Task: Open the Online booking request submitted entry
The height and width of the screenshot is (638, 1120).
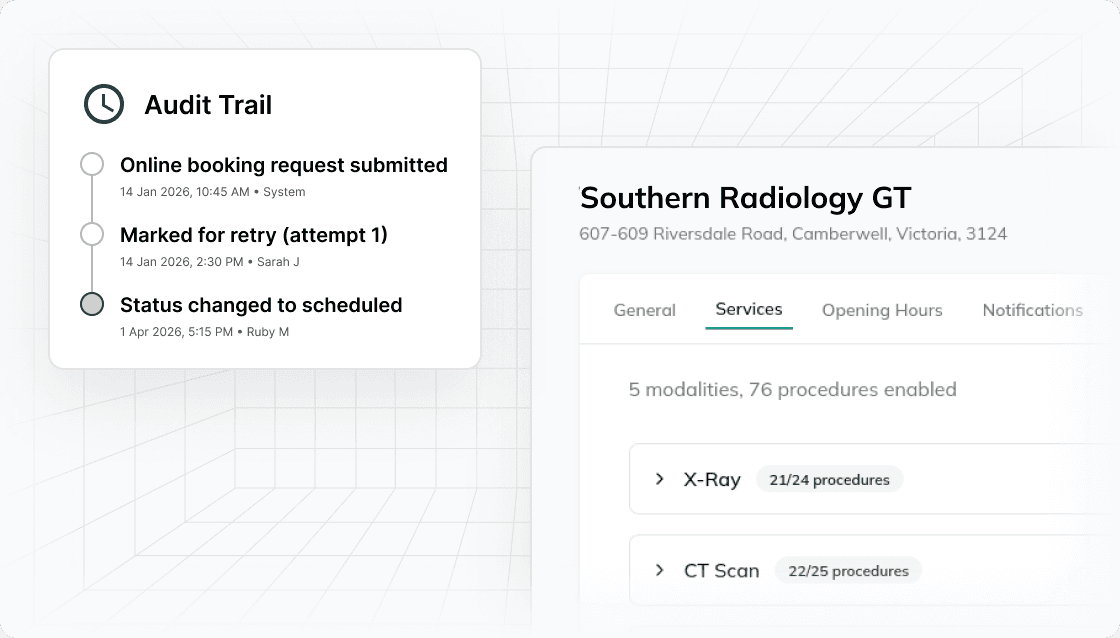Action: [283, 165]
